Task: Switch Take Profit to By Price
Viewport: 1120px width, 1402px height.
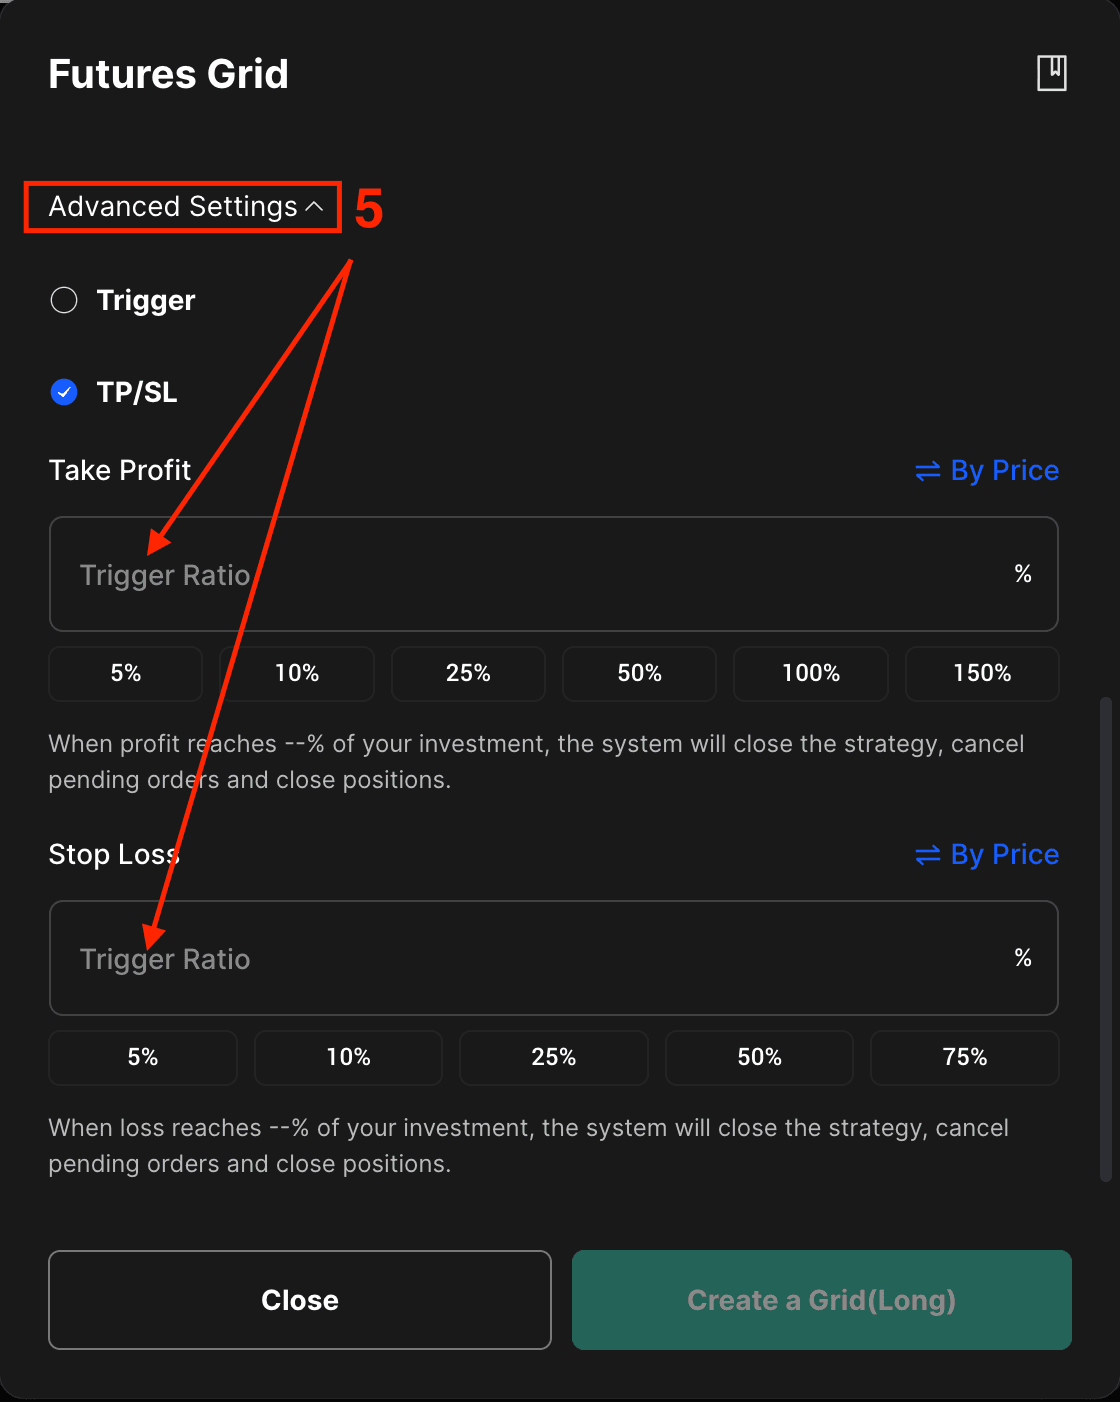Action: 987,470
